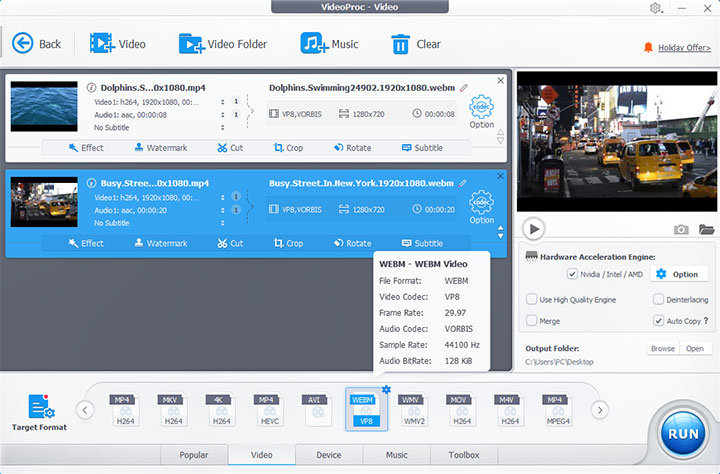Enable Deinterlacing checkbox

pyautogui.click(x=658, y=299)
